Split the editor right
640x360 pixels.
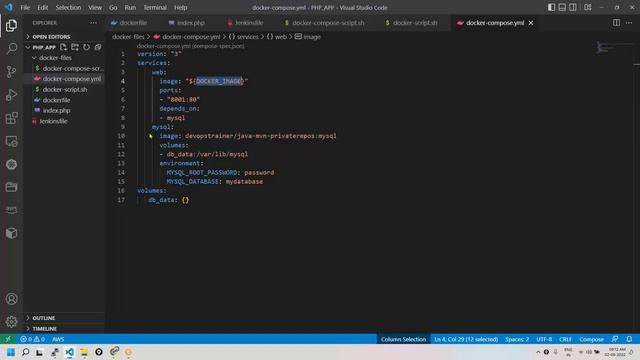pos(616,23)
